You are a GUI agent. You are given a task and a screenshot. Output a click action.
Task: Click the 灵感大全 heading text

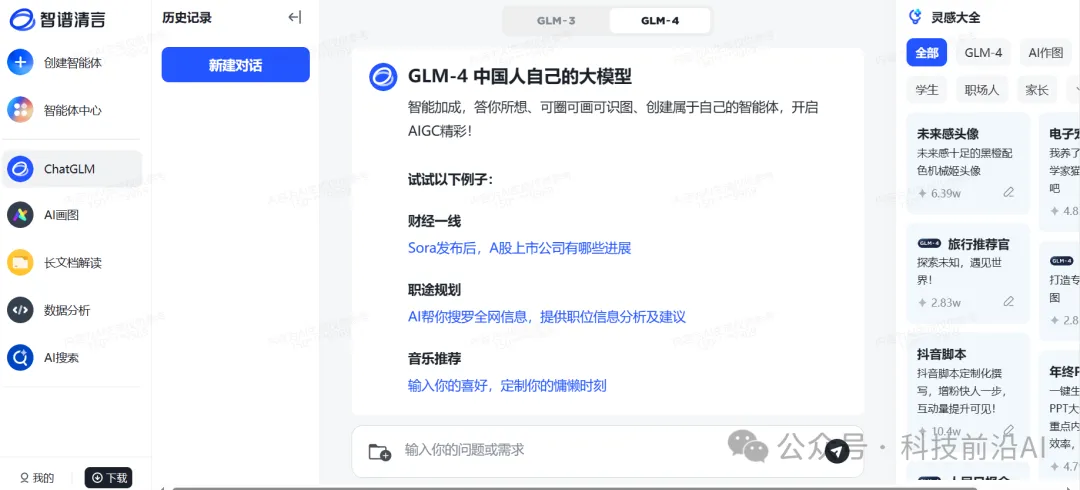(x=955, y=17)
